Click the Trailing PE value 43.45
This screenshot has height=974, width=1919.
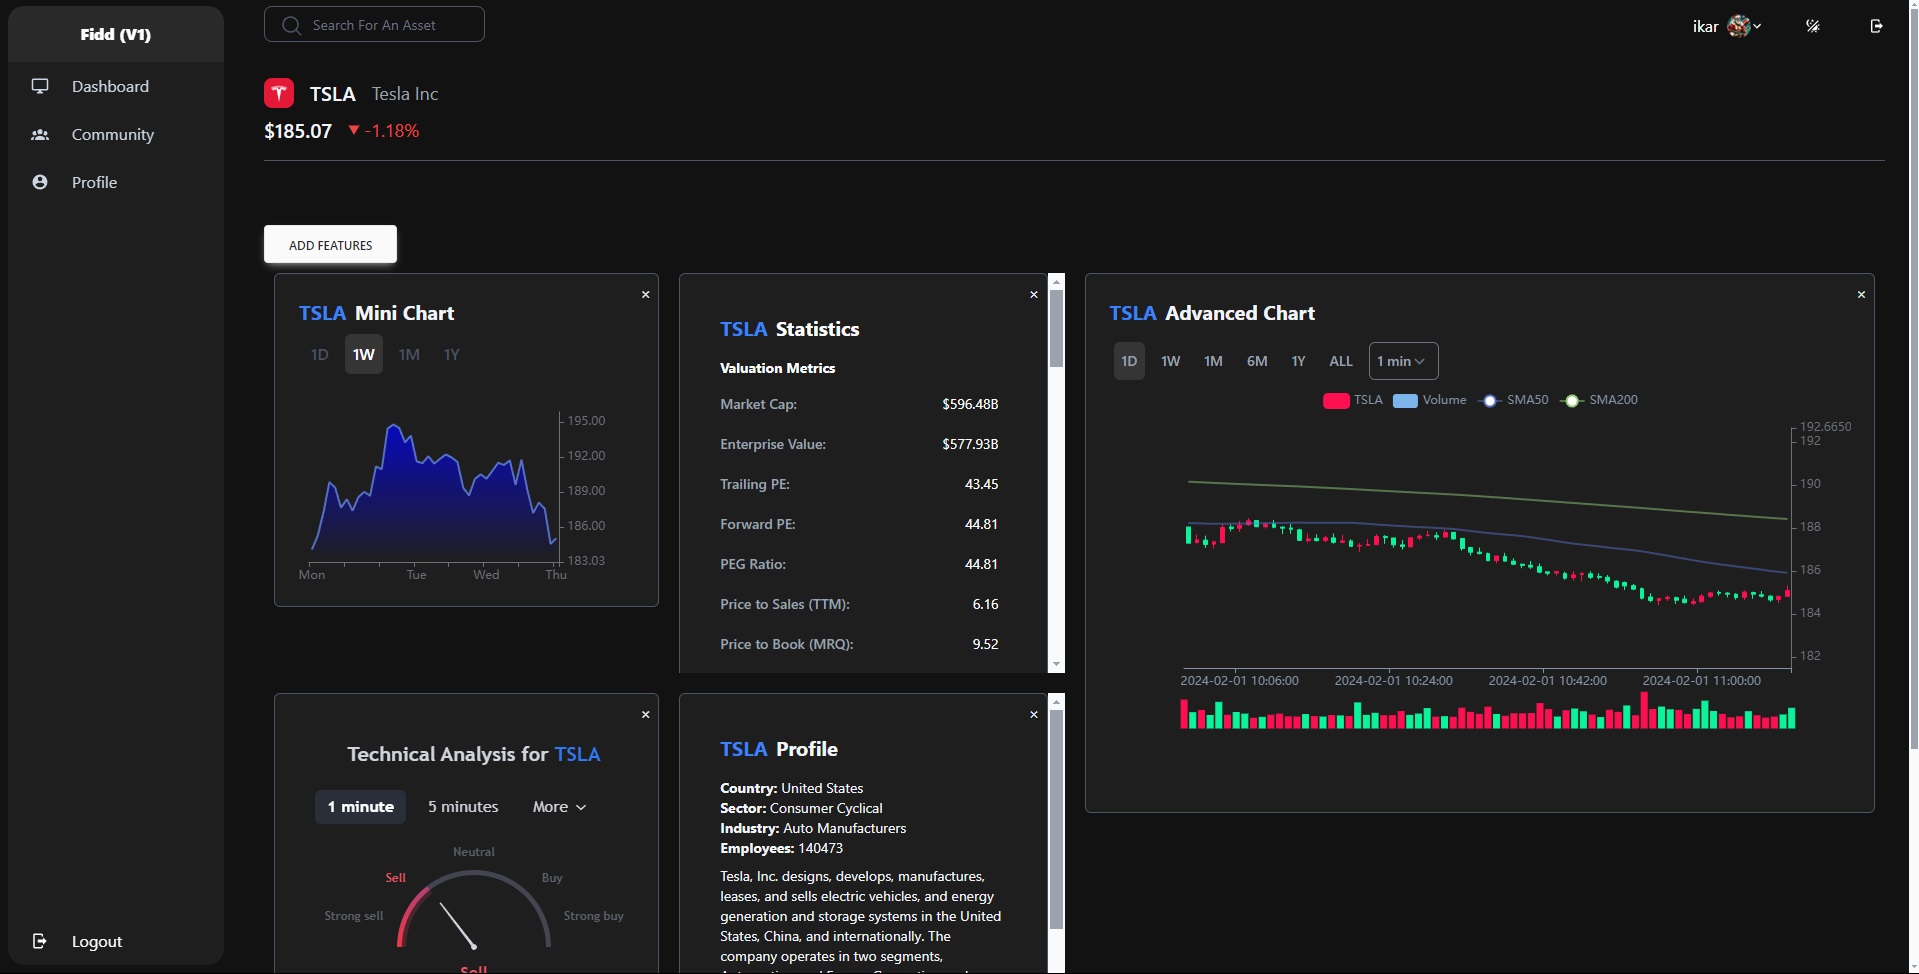tap(981, 484)
